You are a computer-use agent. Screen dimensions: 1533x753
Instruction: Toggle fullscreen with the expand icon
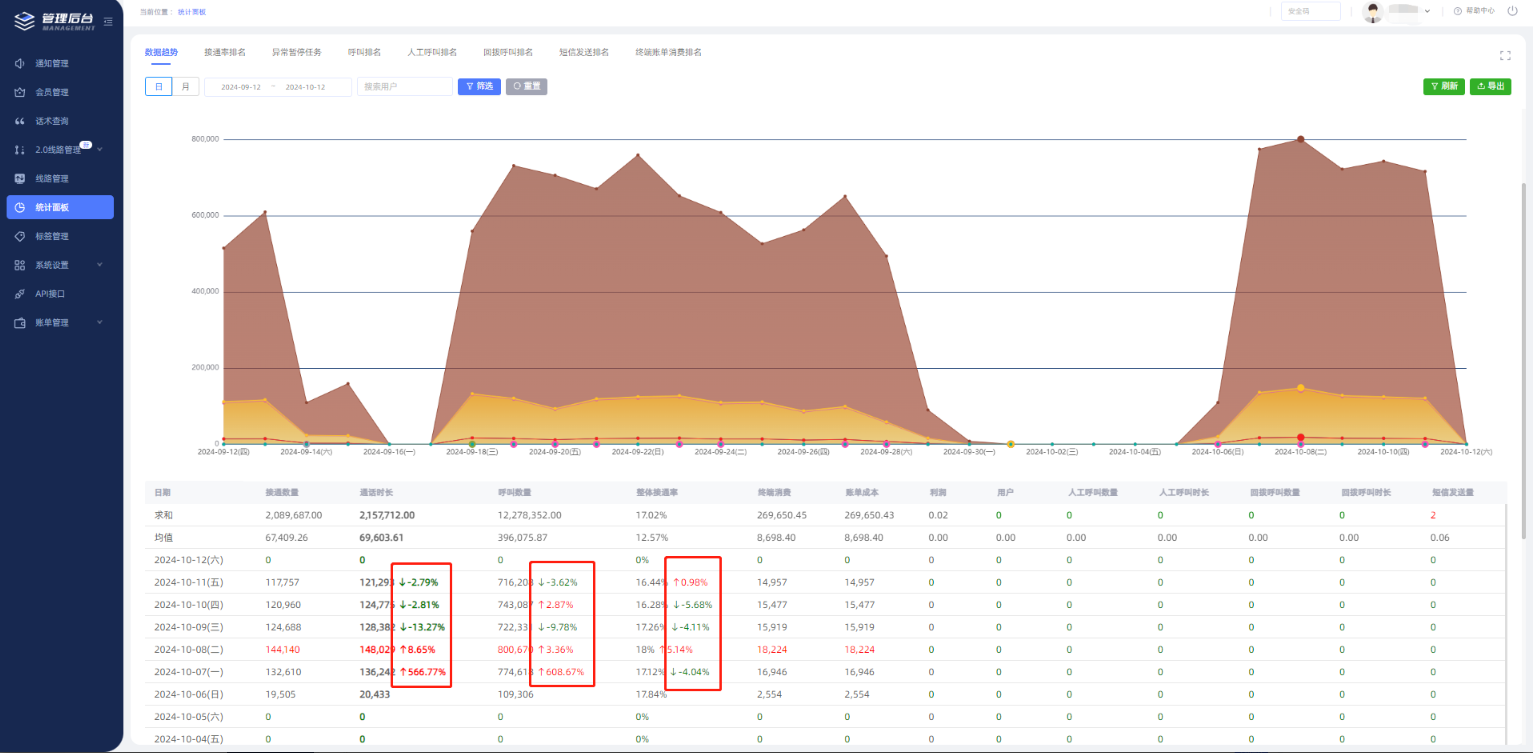[x=1505, y=56]
